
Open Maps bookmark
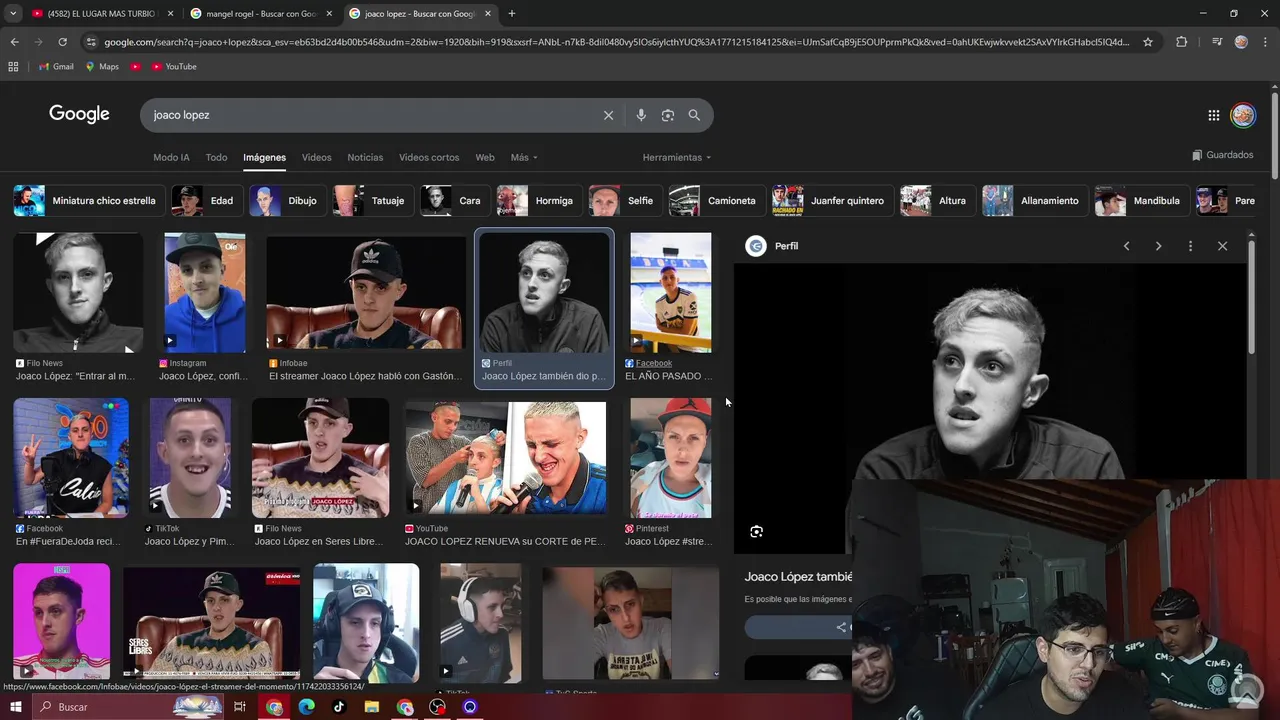pos(102,67)
